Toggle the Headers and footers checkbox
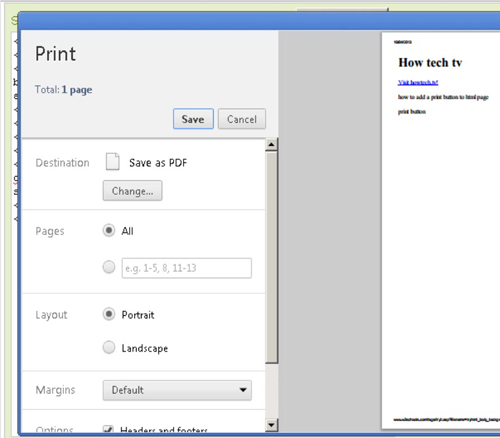Screen dimensions: 500x438 (x=108, y=429)
